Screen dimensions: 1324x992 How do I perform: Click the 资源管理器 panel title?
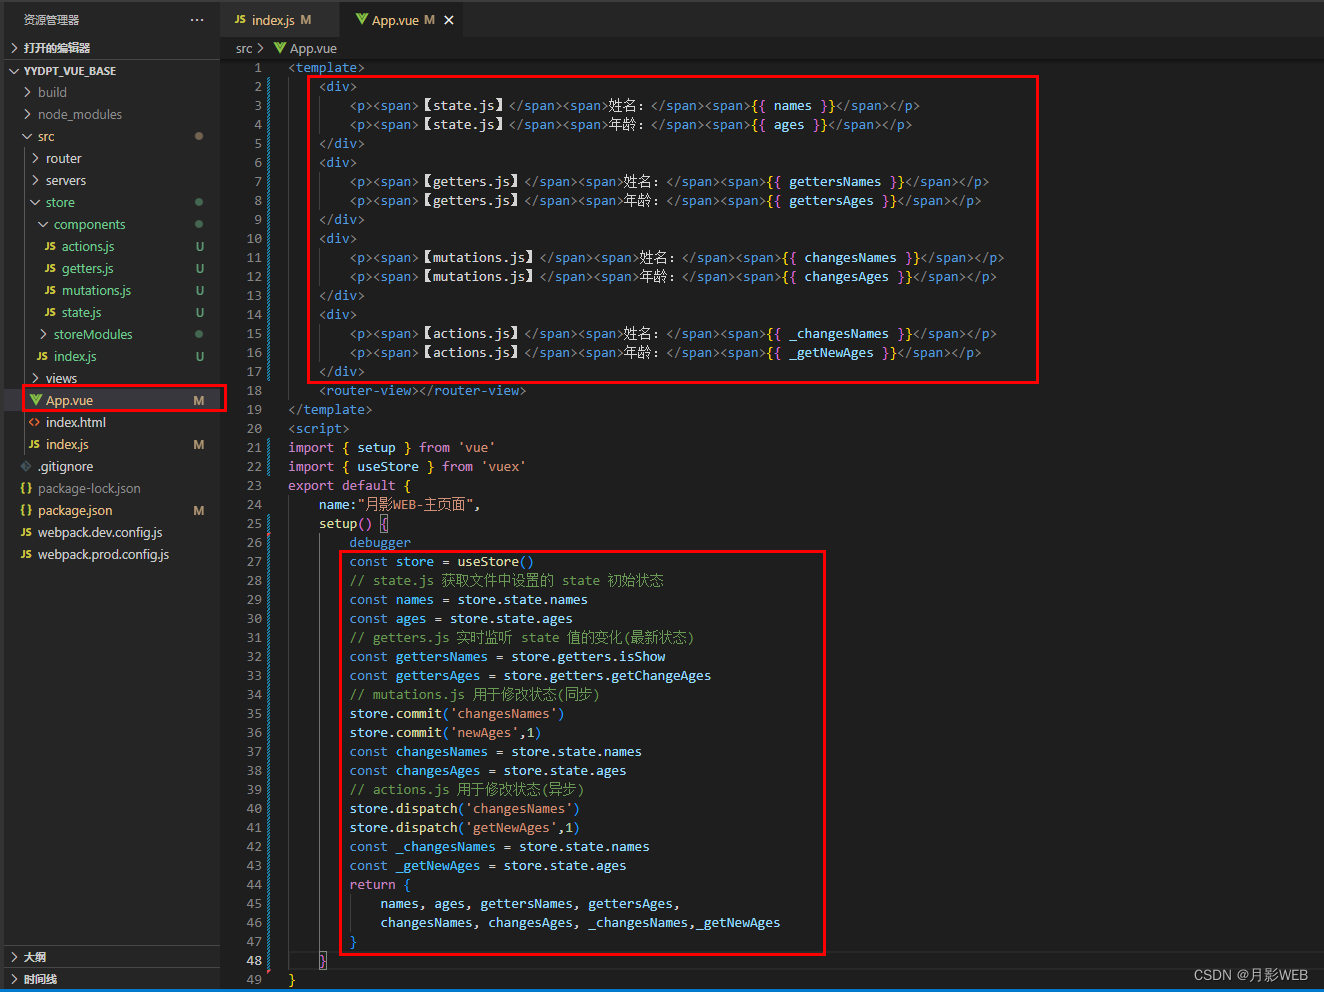click(51, 20)
